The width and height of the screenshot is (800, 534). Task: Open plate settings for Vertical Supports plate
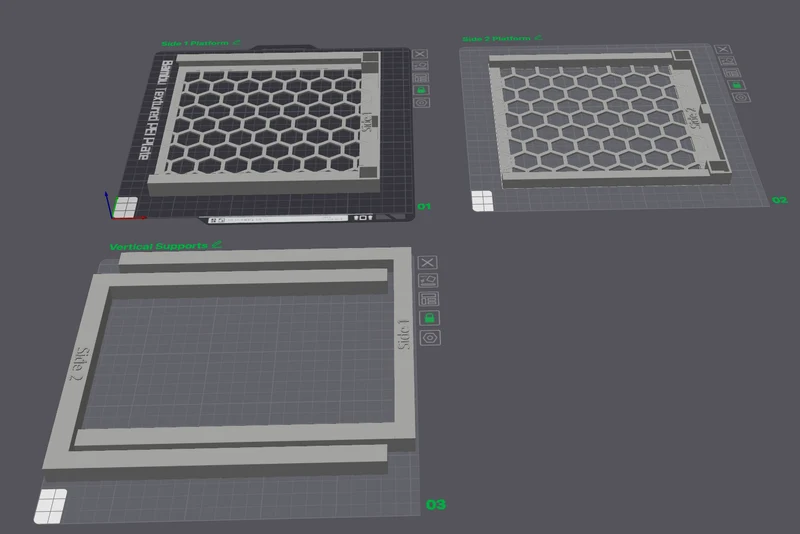(430, 338)
